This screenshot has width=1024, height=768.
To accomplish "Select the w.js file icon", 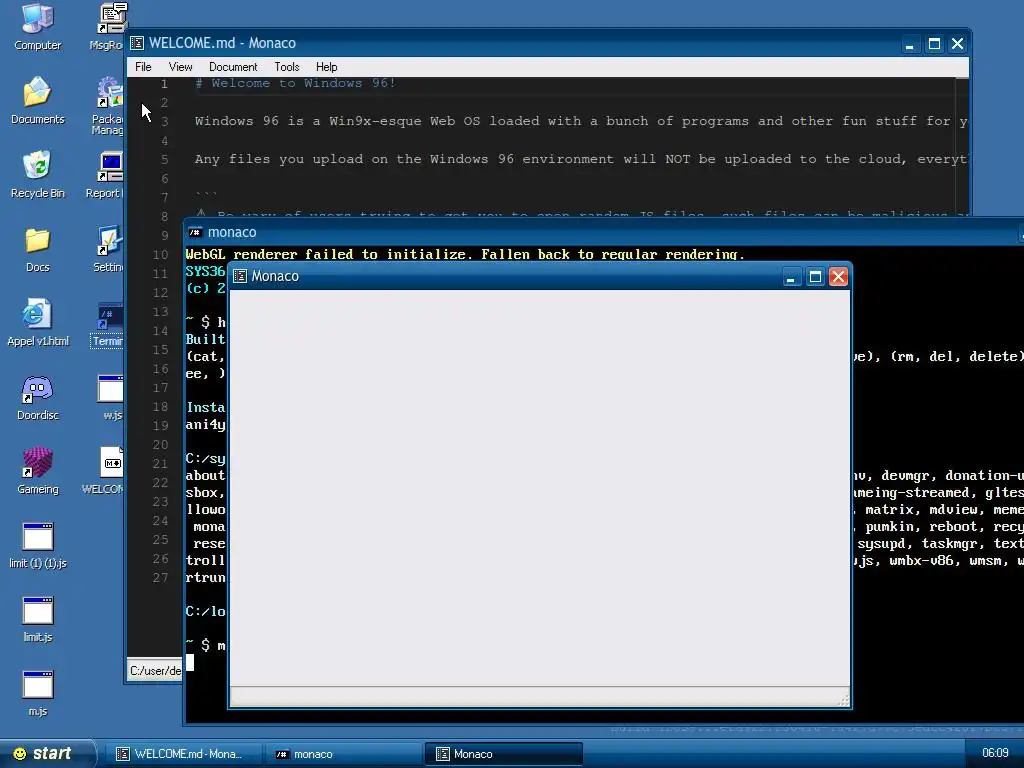I will pyautogui.click(x=111, y=397).
